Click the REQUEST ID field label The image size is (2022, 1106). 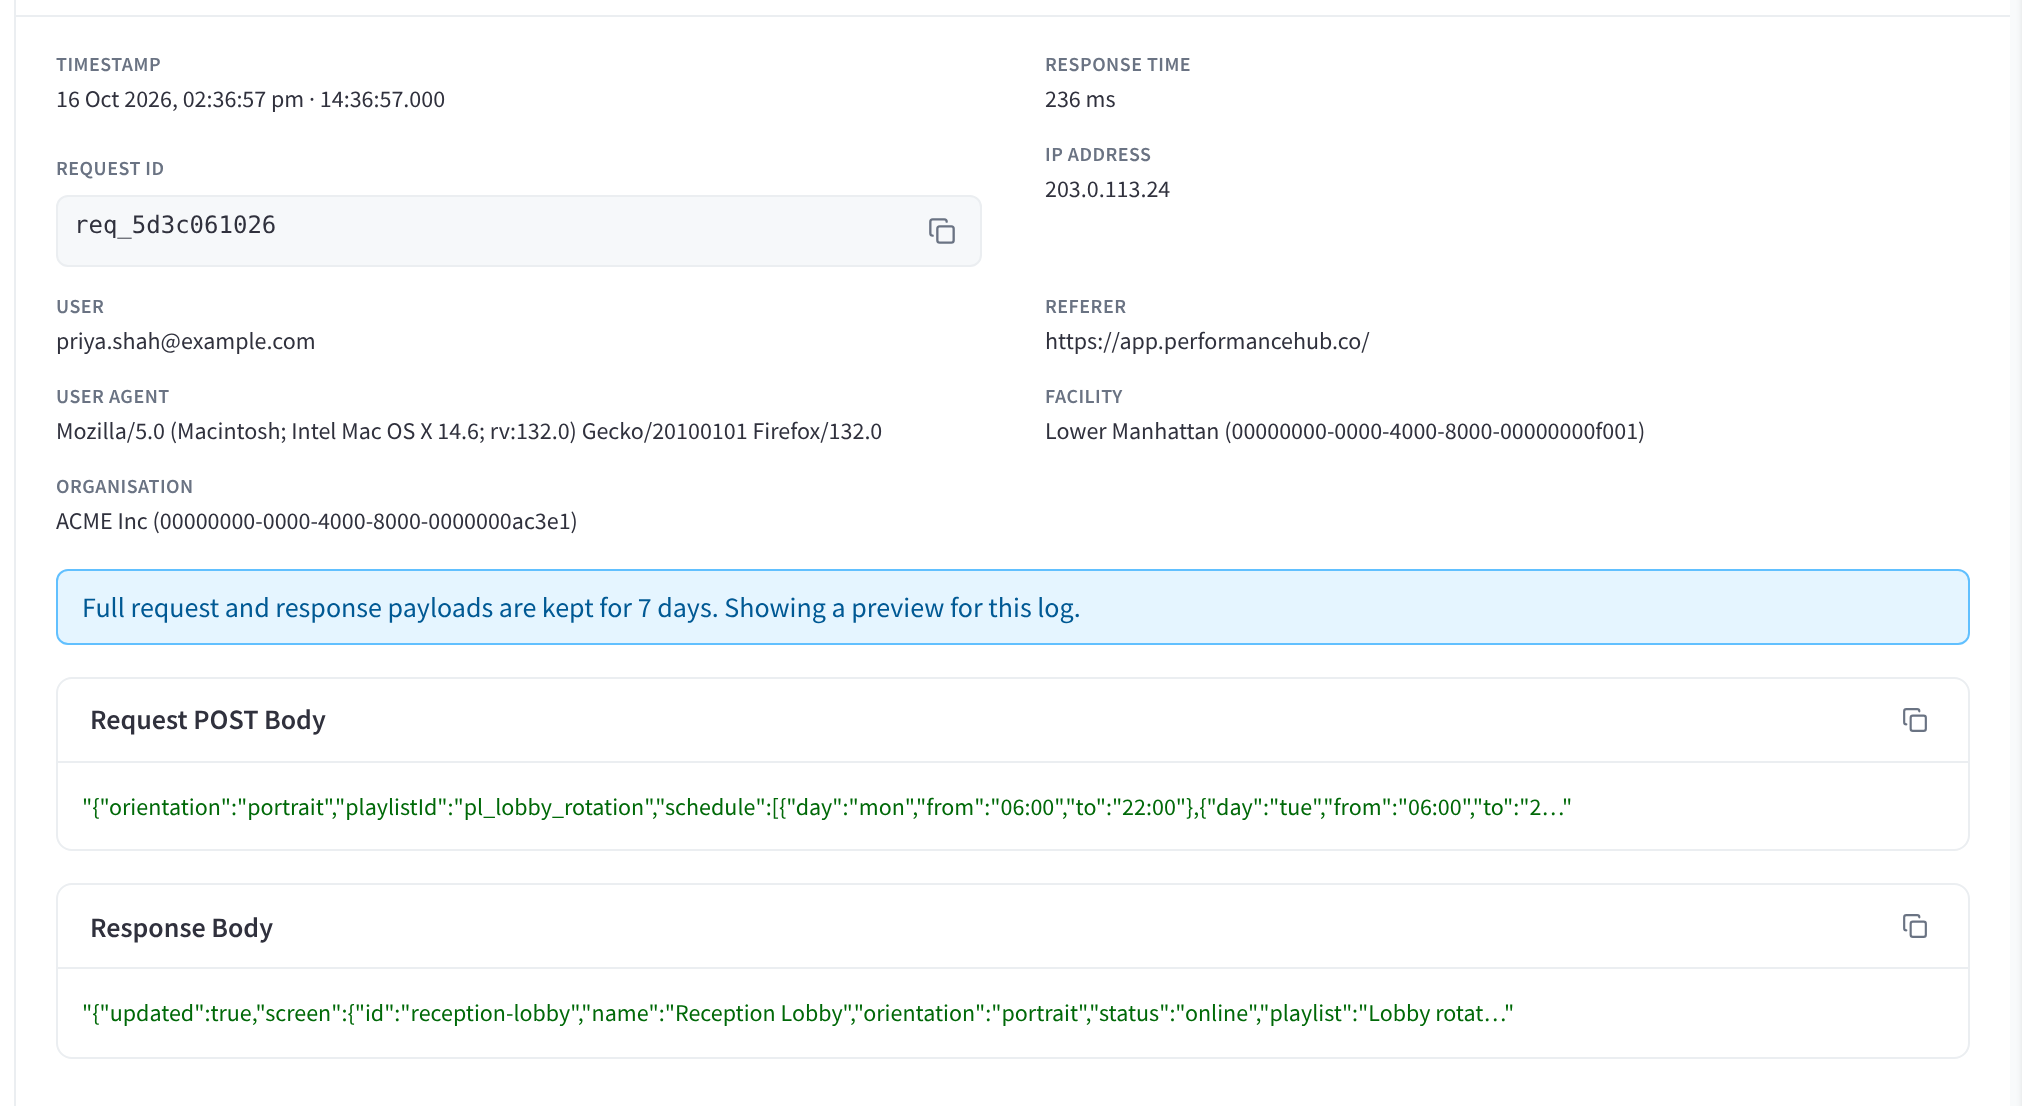pos(110,168)
